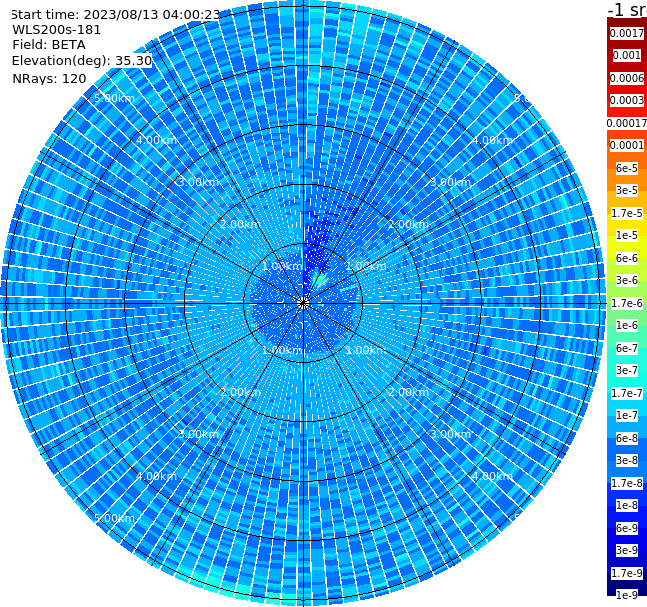
Task: Click the 0.0017 dark red colorbar swatch
Action: [x=626, y=33]
